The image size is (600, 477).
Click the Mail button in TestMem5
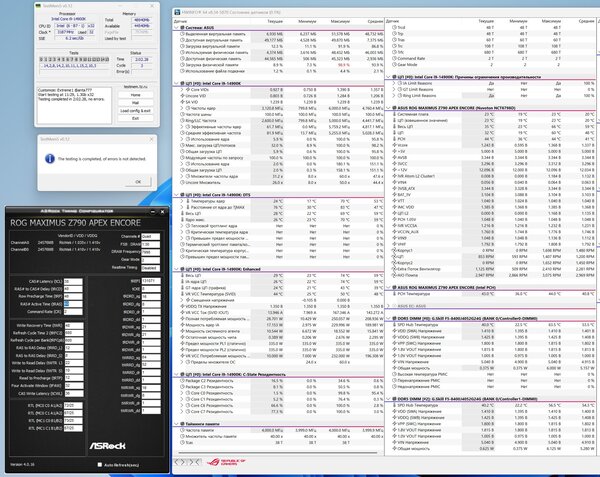[135, 103]
